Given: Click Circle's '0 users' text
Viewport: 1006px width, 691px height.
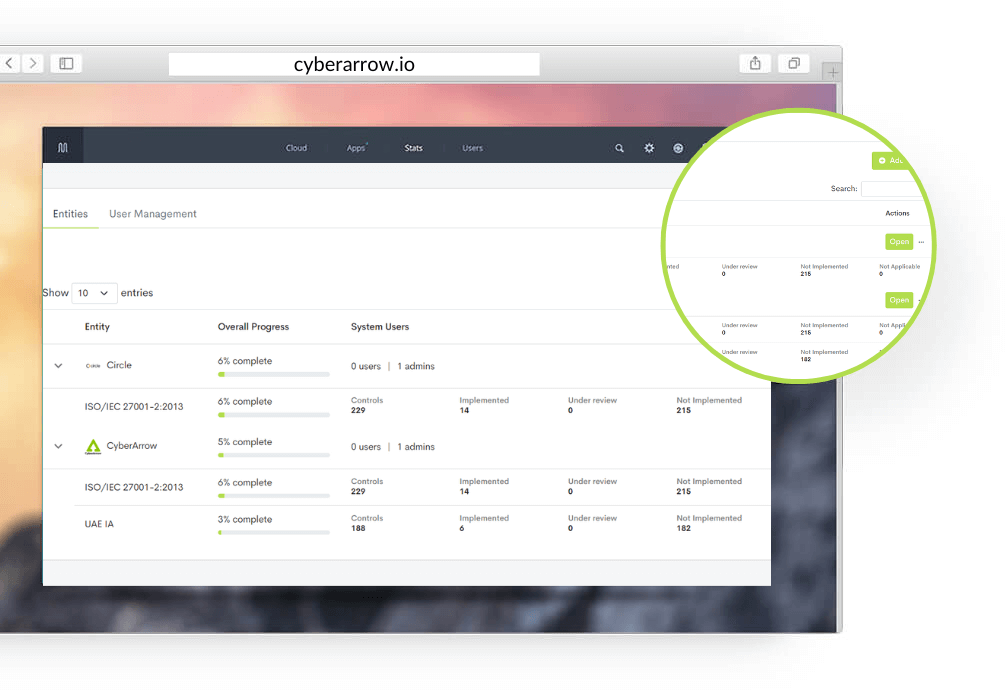Looking at the screenshot, I should (x=366, y=366).
